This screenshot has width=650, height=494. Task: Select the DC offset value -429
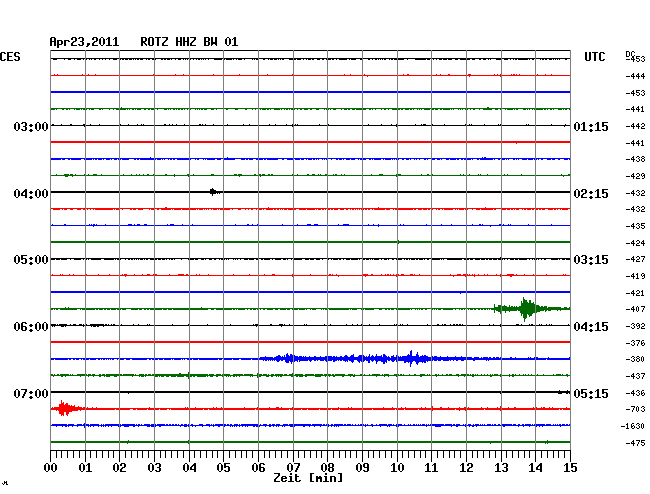[x=635, y=176]
